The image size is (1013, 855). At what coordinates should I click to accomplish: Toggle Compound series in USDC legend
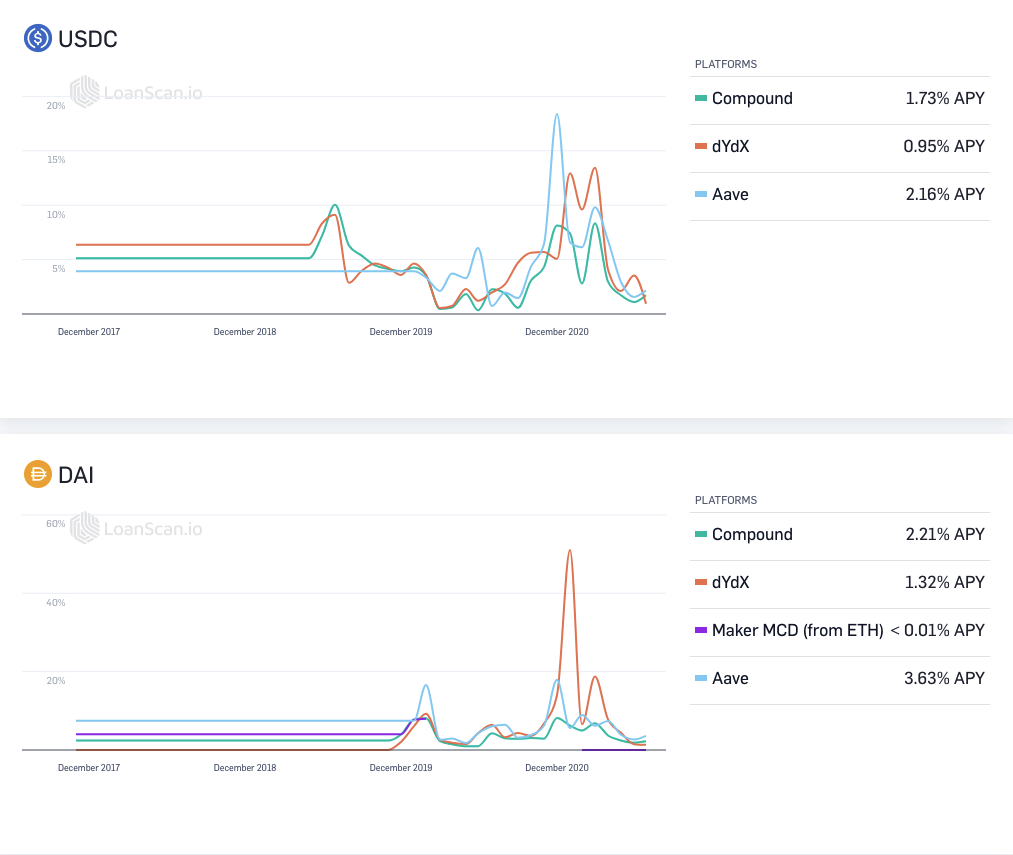[x=840, y=98]
